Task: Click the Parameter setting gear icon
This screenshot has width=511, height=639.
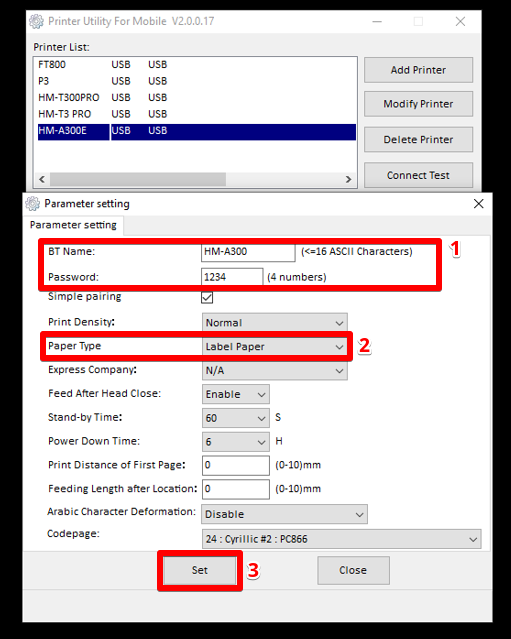Action: click(x=33, y=203)
